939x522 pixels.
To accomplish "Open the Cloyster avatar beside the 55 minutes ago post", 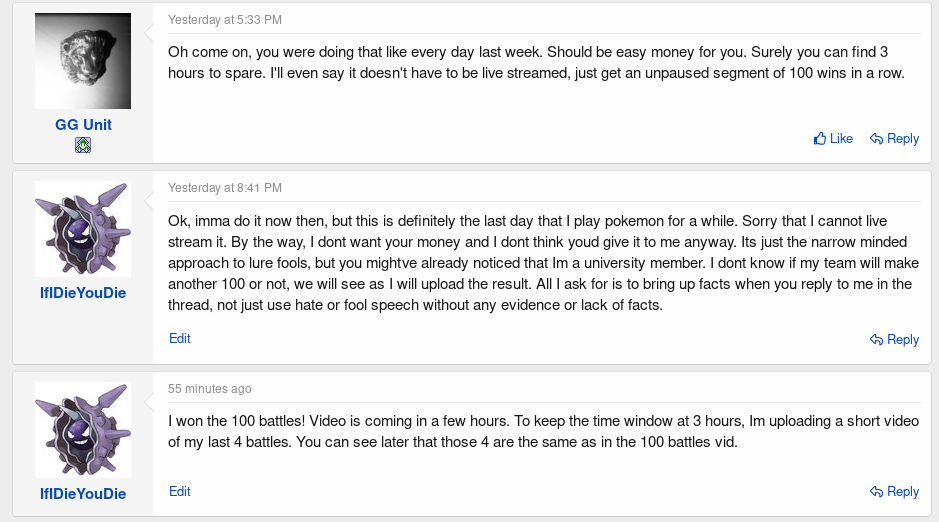I will coord(83,430).
